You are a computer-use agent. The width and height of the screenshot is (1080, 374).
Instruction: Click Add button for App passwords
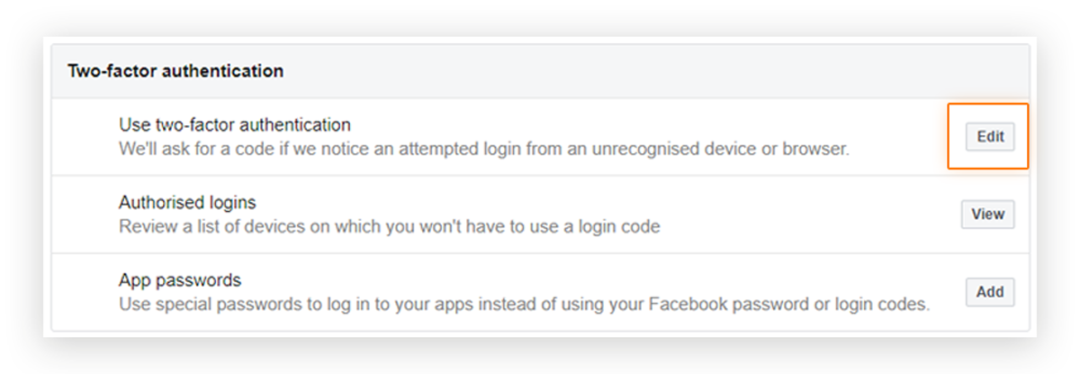990,292
